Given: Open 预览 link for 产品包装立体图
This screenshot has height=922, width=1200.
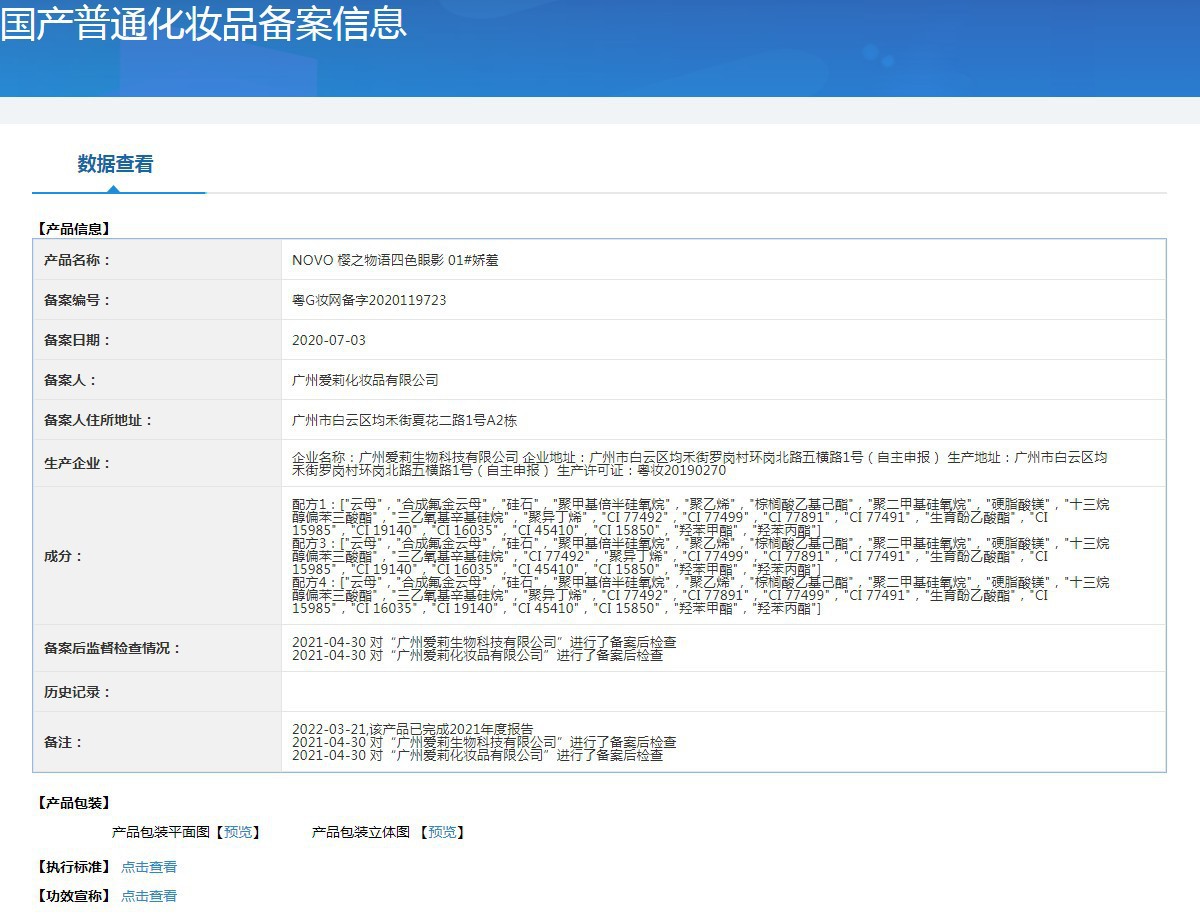Looking at the screenshot, I should [442, 832].
